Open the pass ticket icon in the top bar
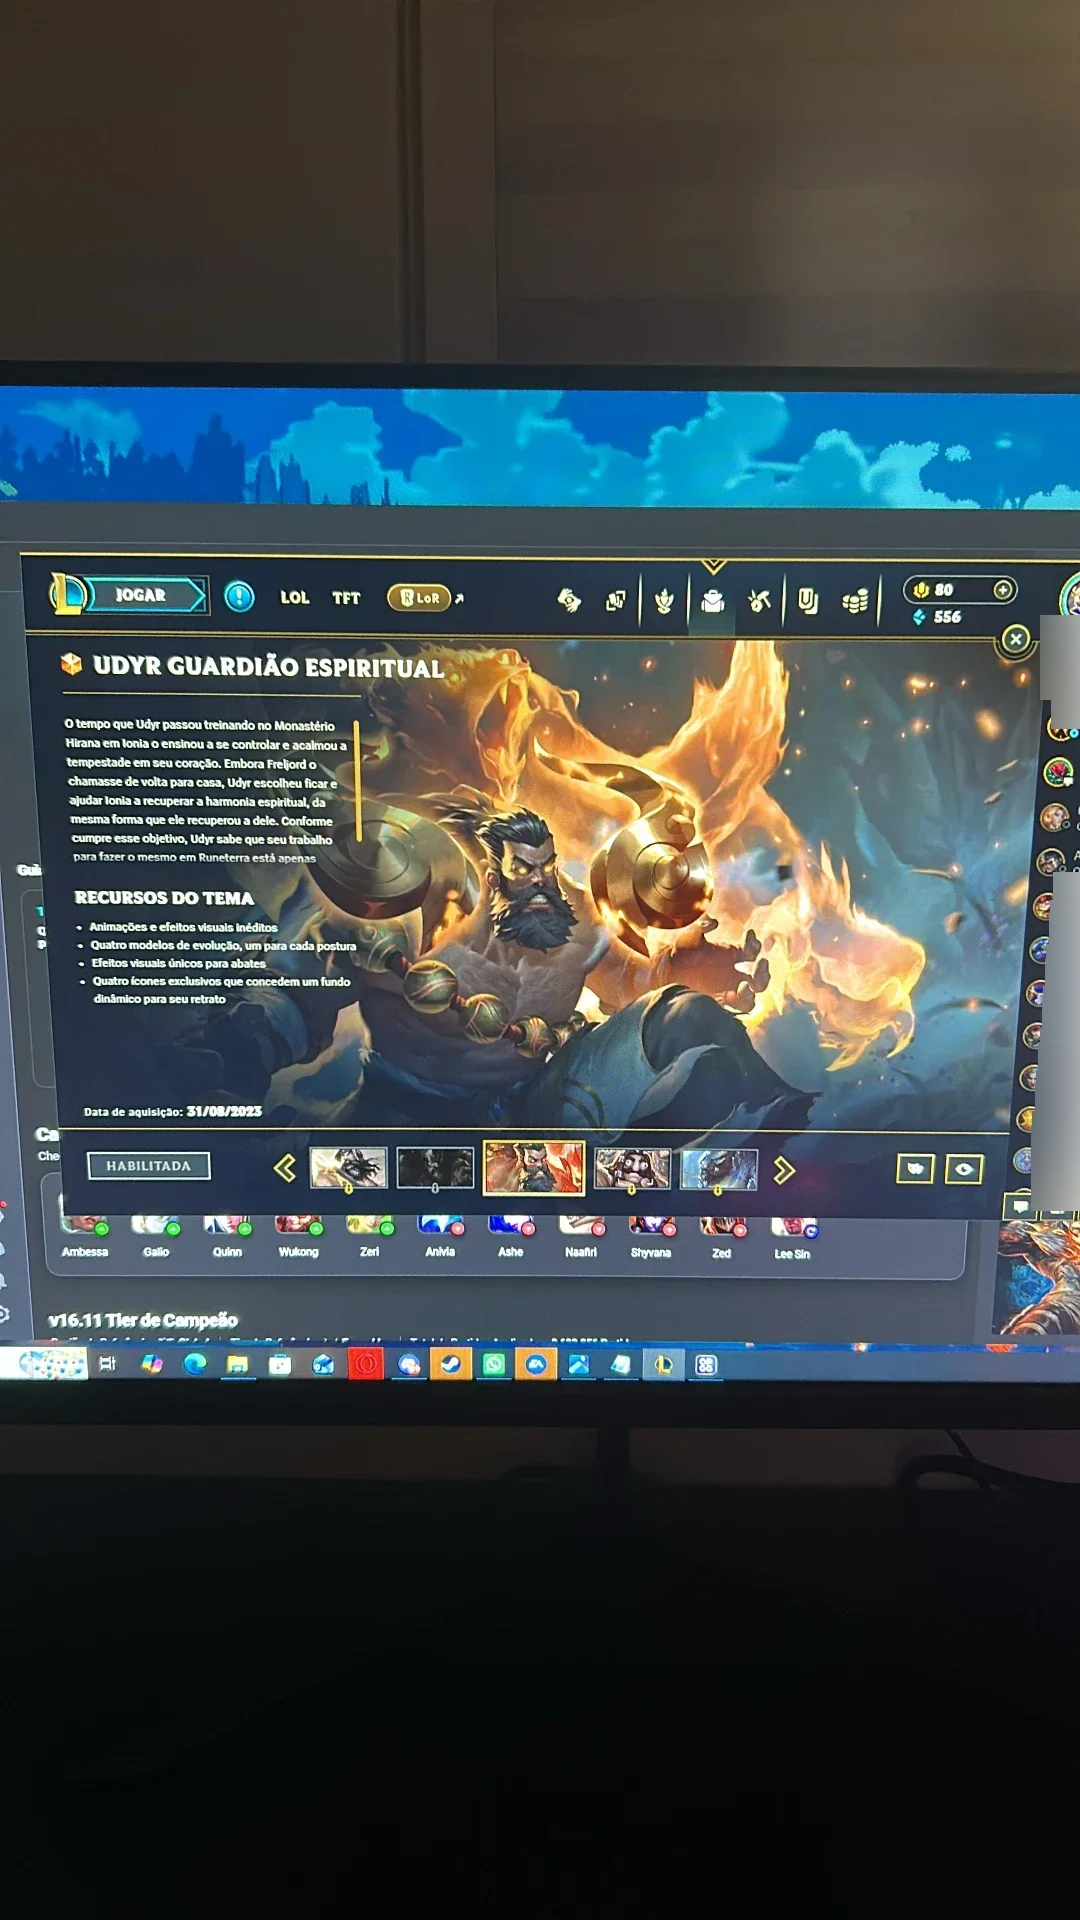The height and width of the screenshot is (1920, 1080). click(x=569, y=600)
